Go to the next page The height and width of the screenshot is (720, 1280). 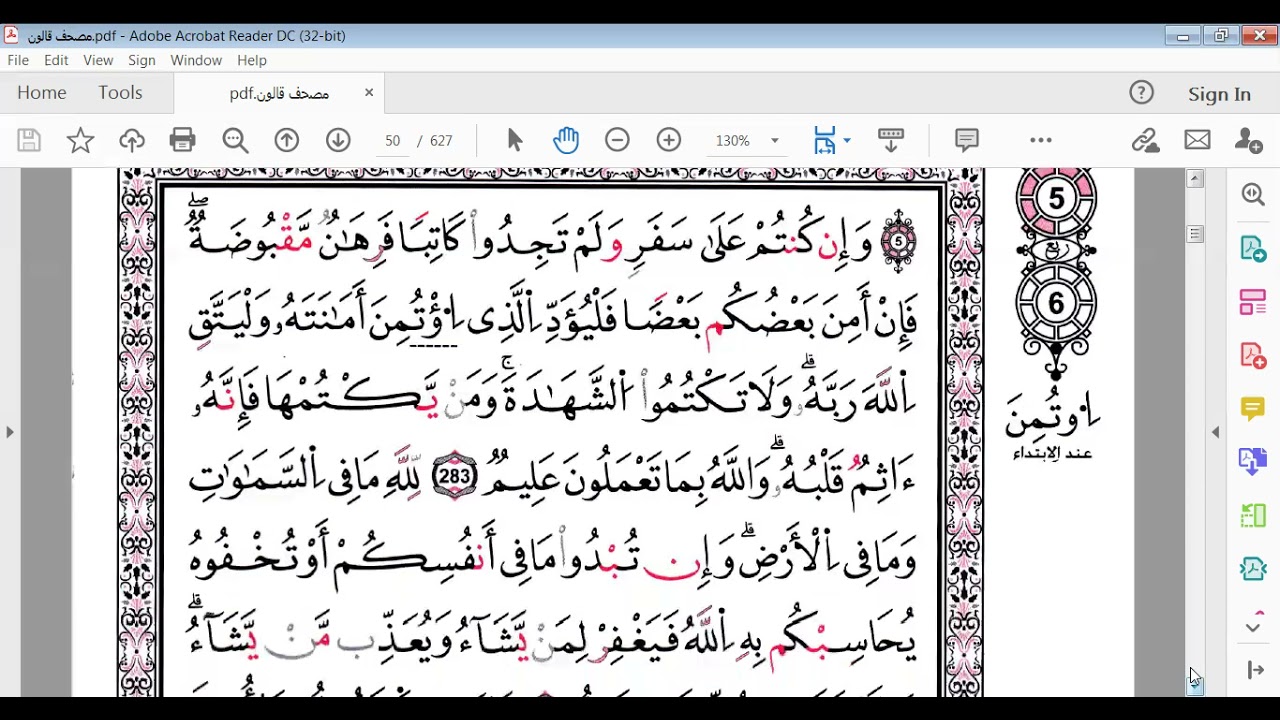point(338,140)
